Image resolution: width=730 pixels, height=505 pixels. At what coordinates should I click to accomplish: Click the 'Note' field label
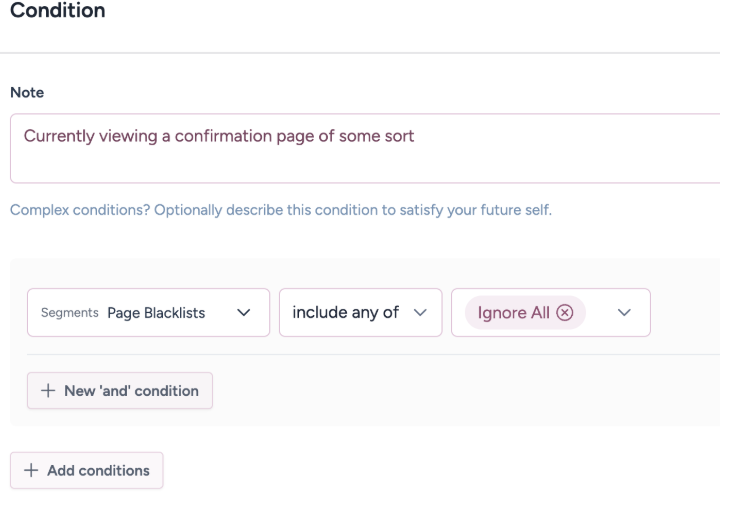25,92
